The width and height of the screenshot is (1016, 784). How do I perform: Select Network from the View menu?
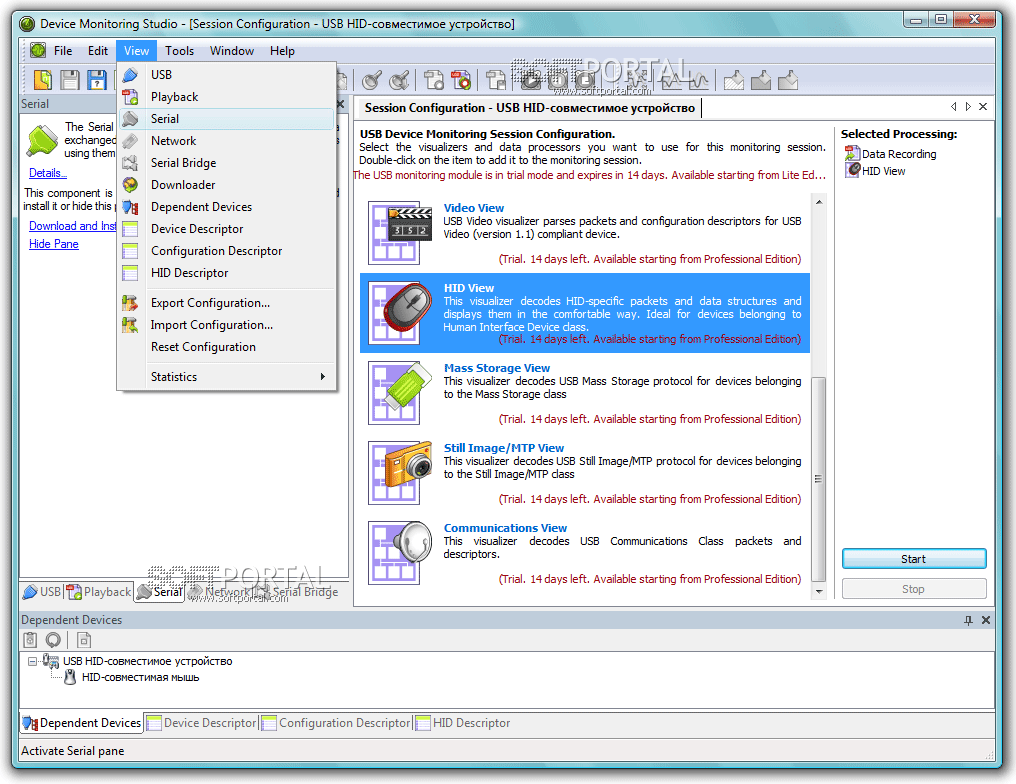pos(227,141)
